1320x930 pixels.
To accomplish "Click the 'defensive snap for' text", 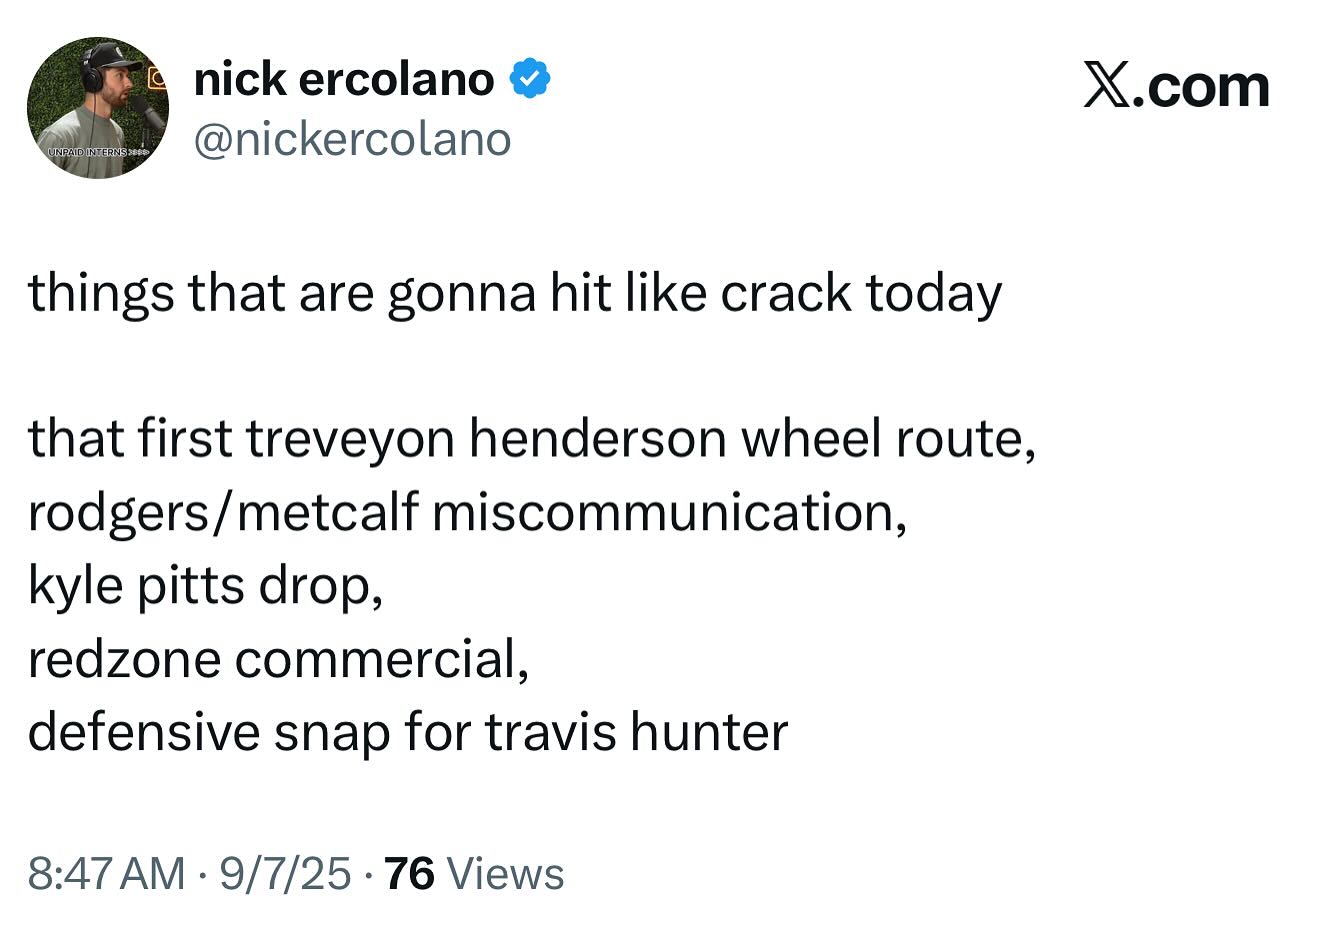I will pyautogui.click(x=250, y=731).
